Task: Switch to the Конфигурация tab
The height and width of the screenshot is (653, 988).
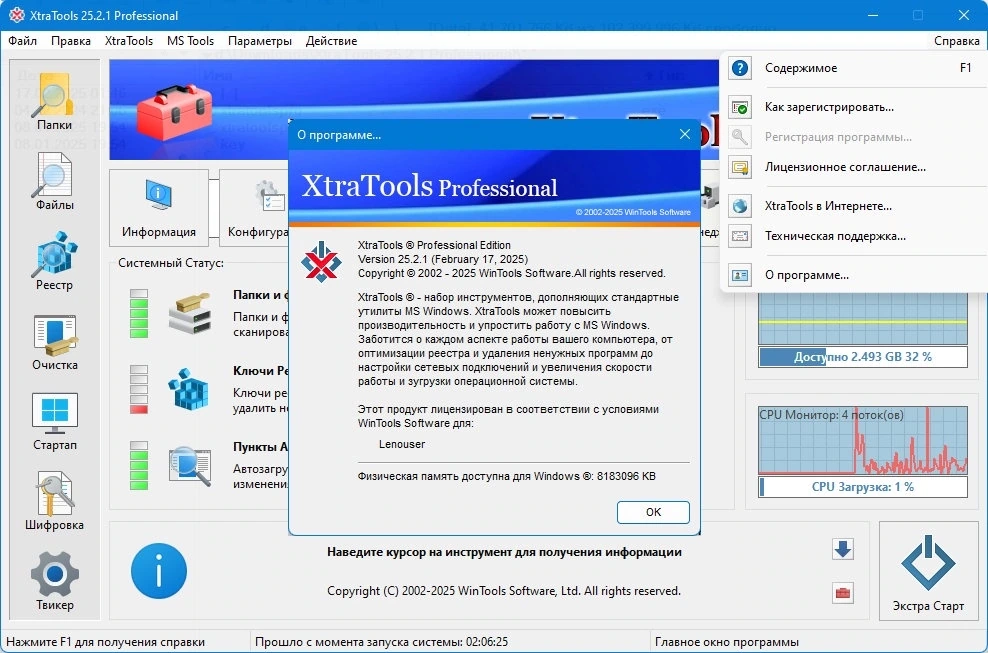Action: pyautogui.click(x=255, y=207)
